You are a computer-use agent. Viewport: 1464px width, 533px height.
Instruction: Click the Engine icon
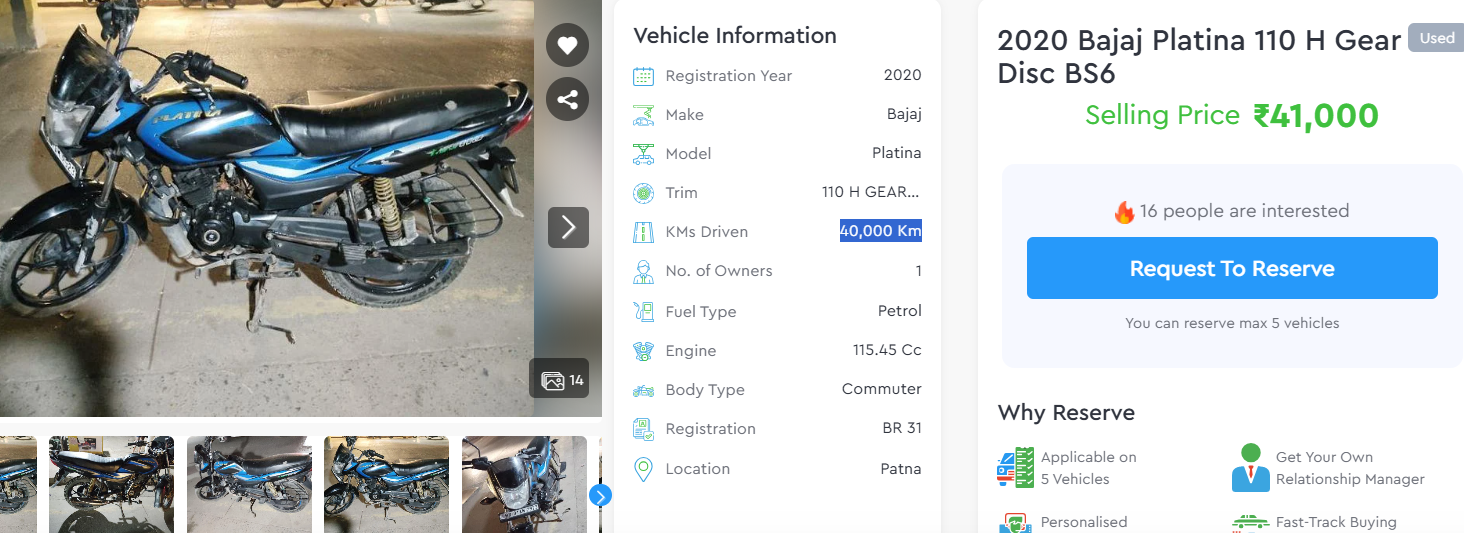tap(643, 351)
